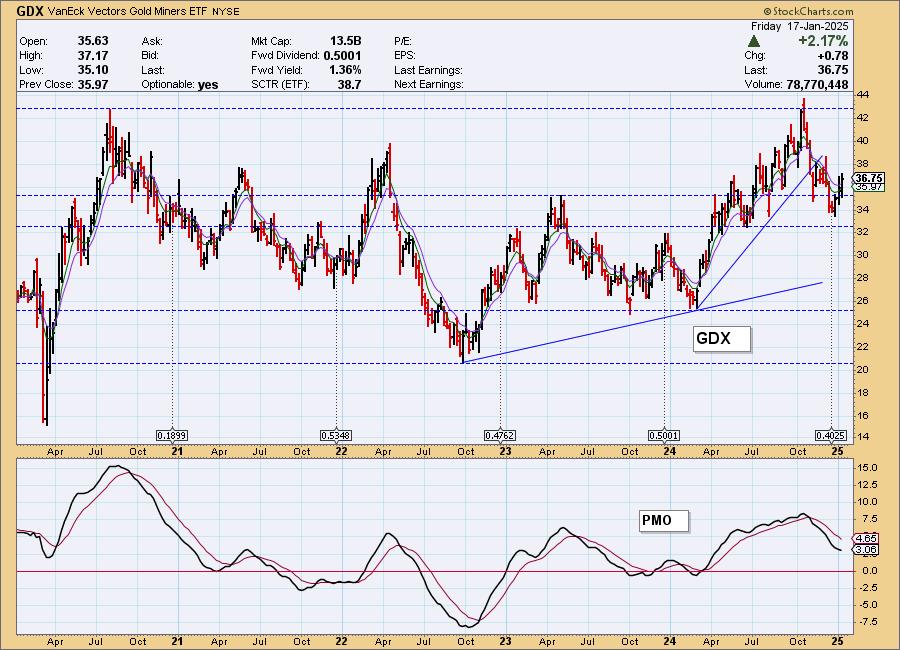Click the 0.5348 dividend marker label
Screen dimensions: 900x650
coord(336,436)
